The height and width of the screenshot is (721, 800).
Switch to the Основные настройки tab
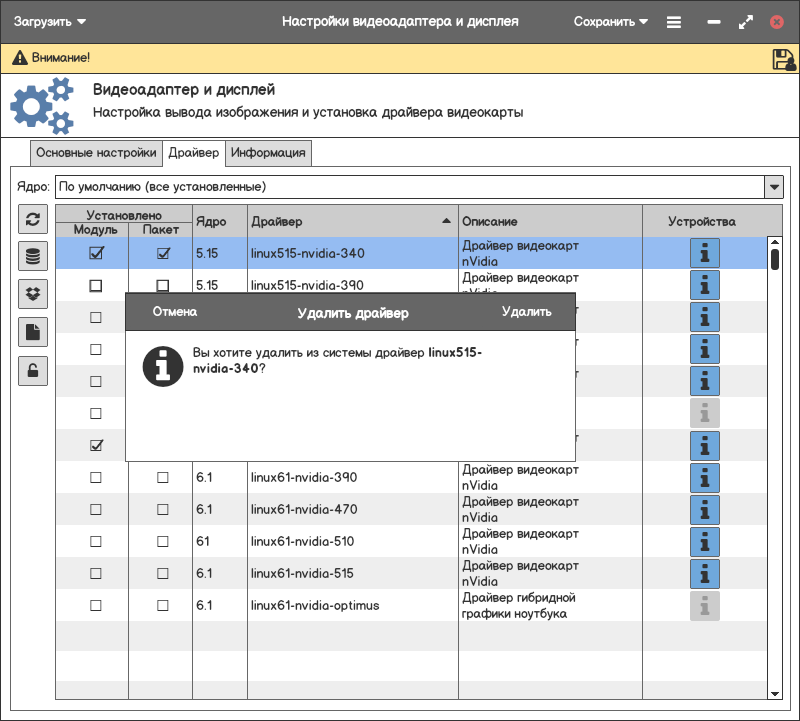[96, 153]
